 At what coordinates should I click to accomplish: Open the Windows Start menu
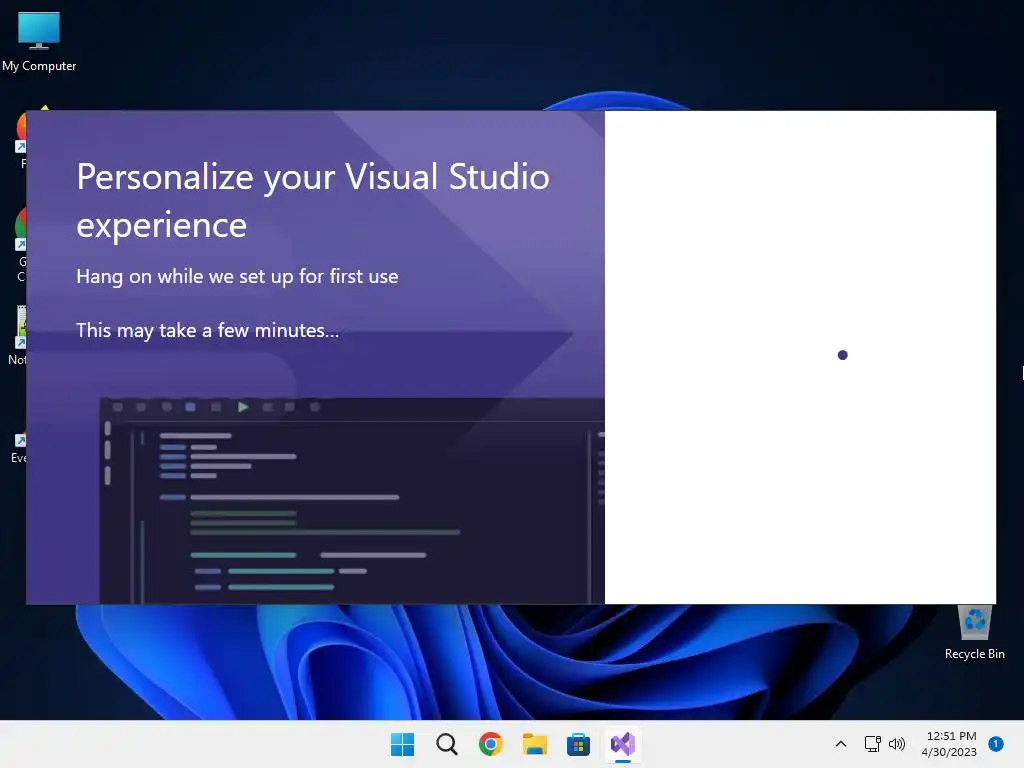(x=402, y=744)
